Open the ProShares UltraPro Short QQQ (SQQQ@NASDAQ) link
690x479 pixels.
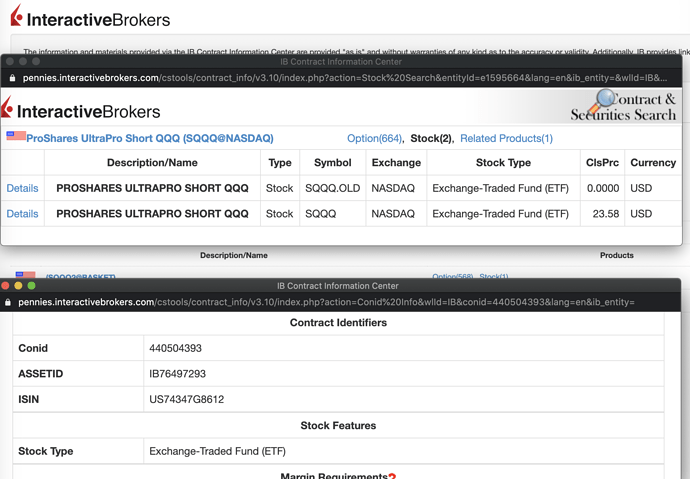tap(150, 138)
